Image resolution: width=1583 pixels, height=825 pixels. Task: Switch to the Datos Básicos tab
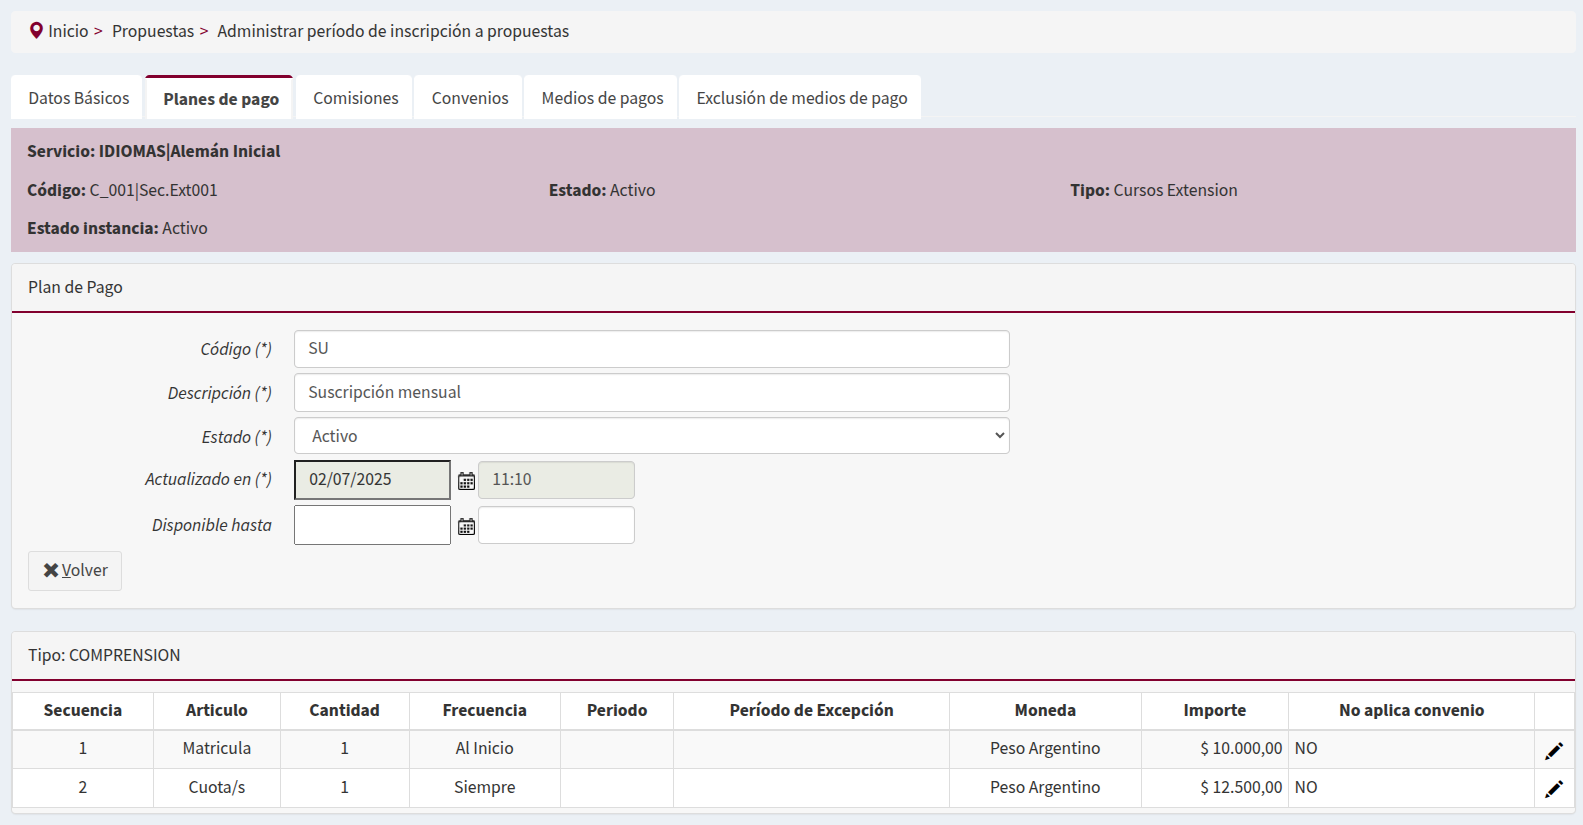79,98
